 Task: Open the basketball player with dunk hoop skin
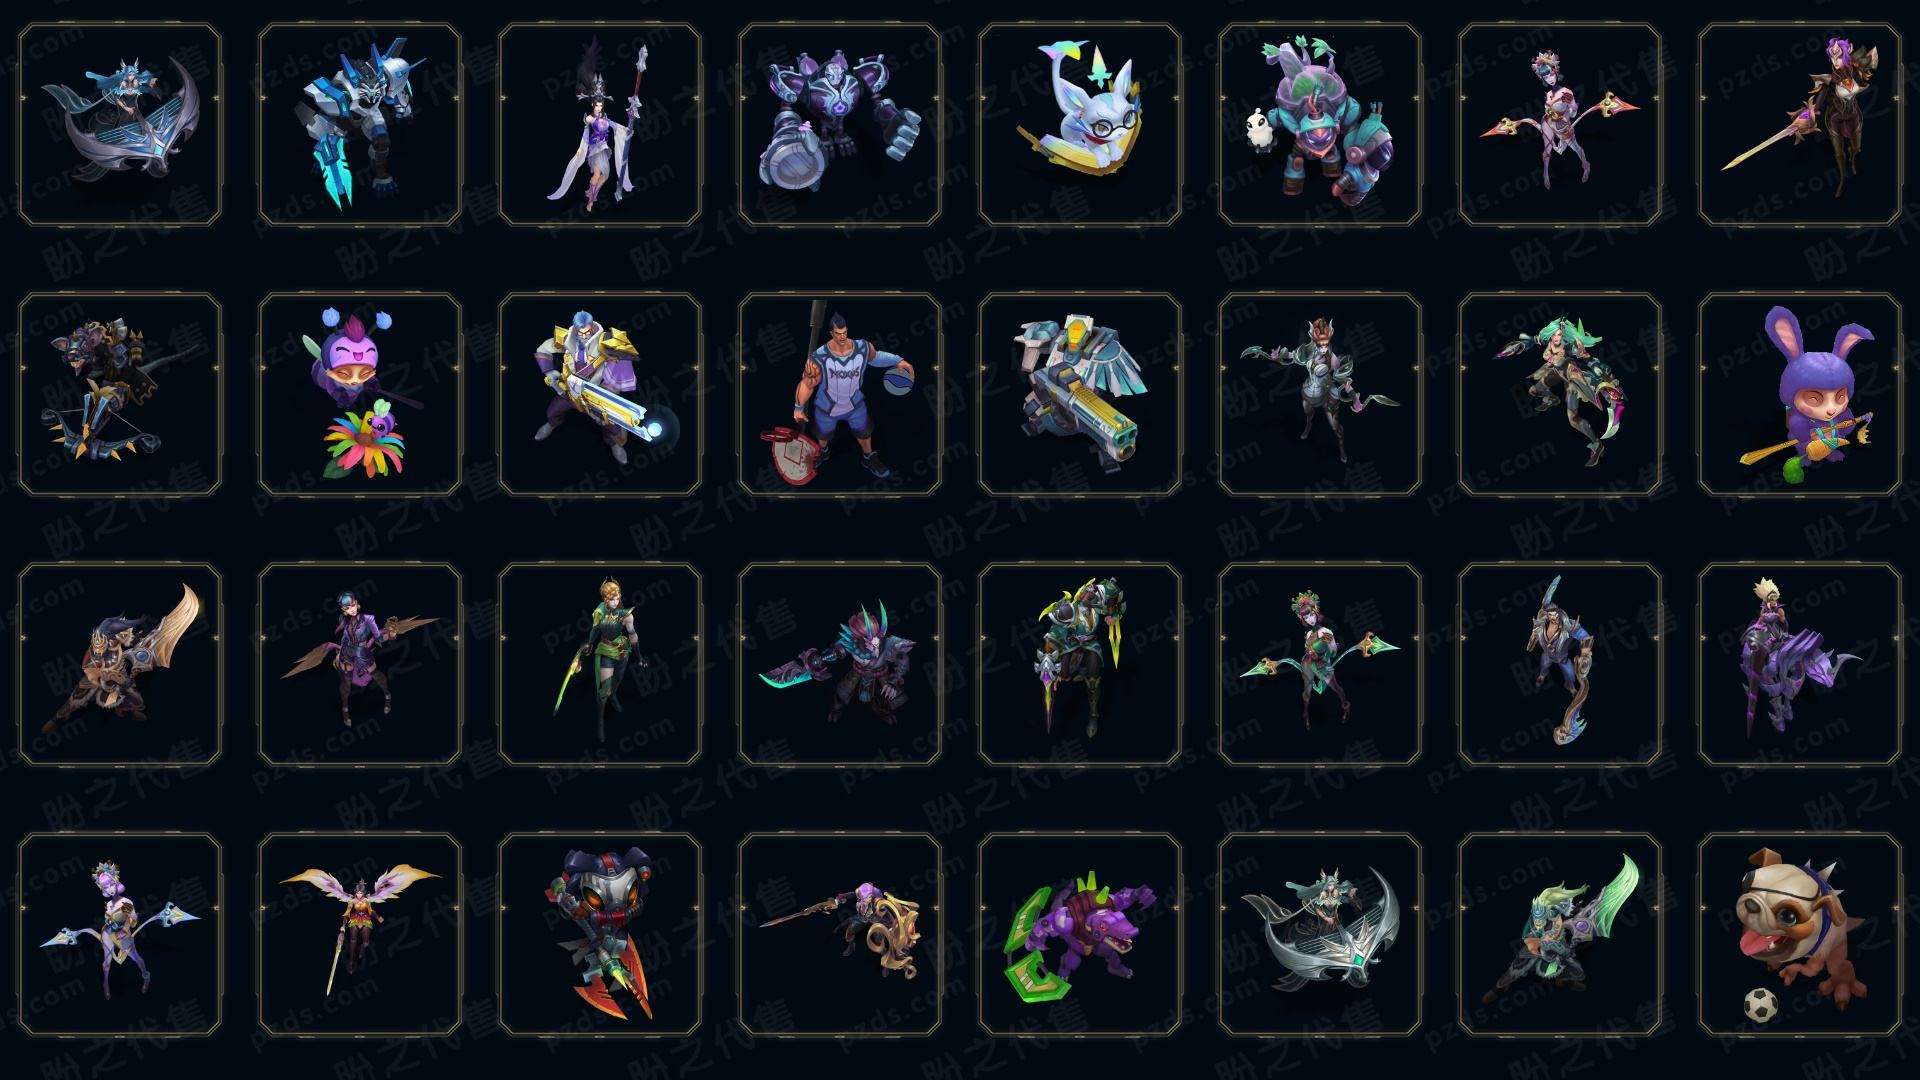[840, 394]
